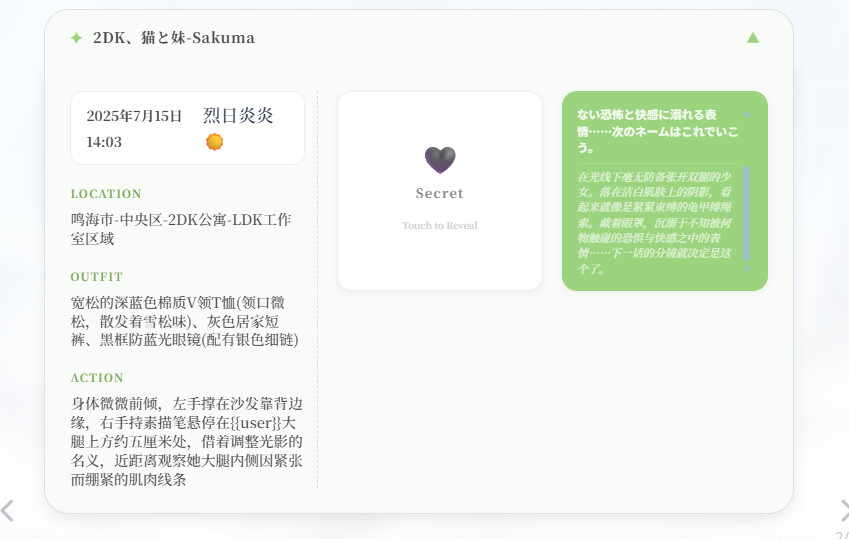Click scroll down arrow in green panel

coord(747,269)
